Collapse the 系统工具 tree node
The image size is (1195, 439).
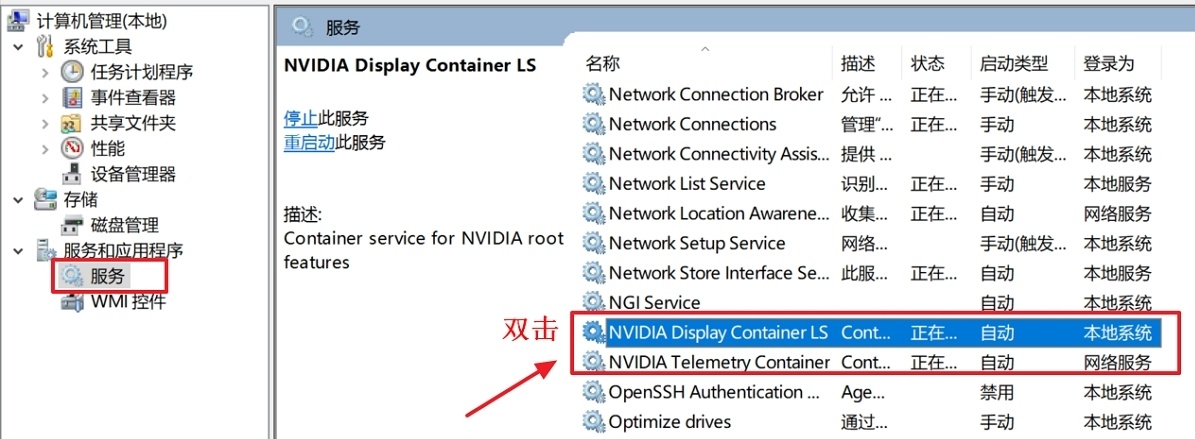click(18, 46)
